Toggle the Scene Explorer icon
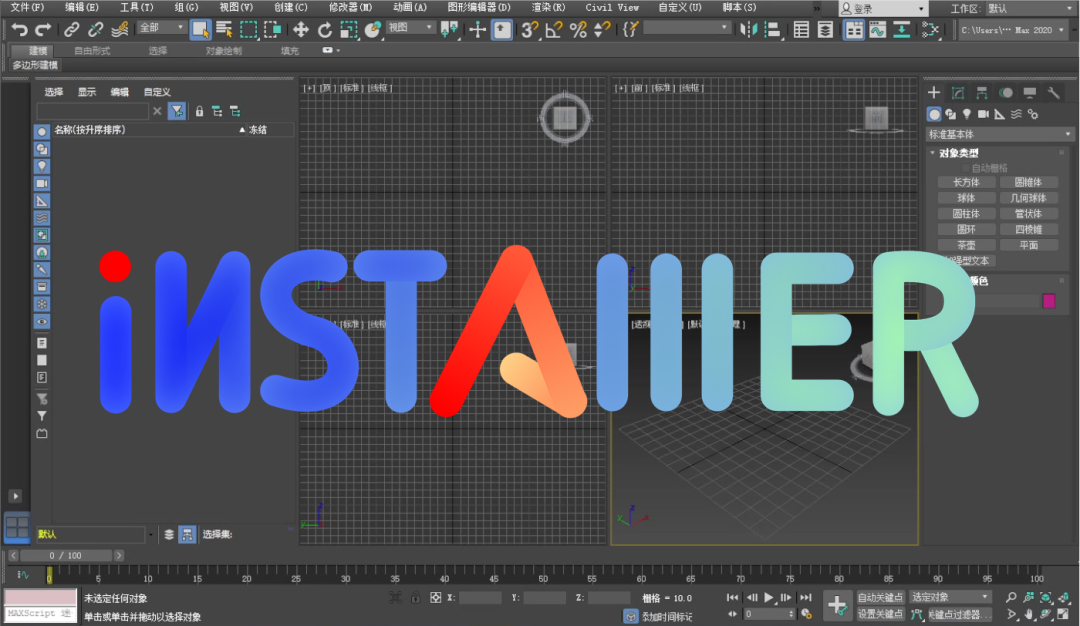Viewport: 1080px width, 626px height. click(801, 30)
